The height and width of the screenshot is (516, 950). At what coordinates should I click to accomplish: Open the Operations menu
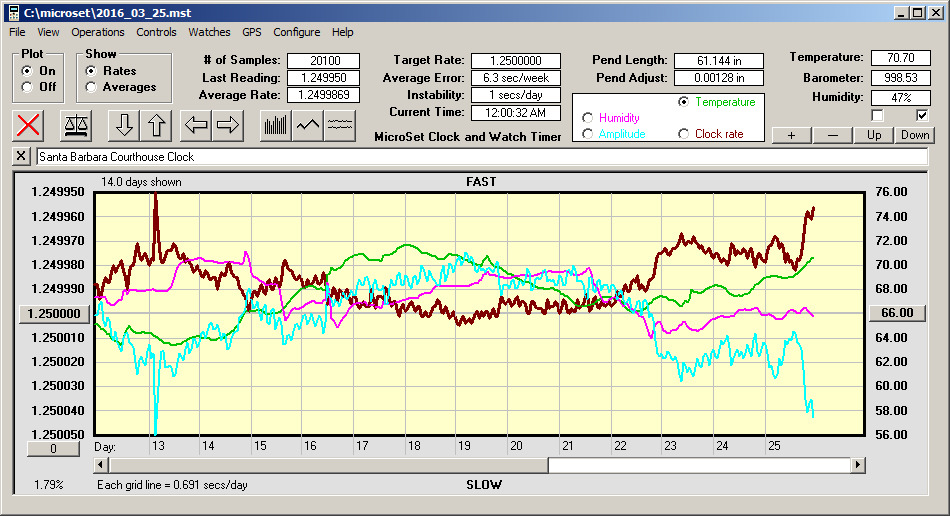(x=98, y=32)
